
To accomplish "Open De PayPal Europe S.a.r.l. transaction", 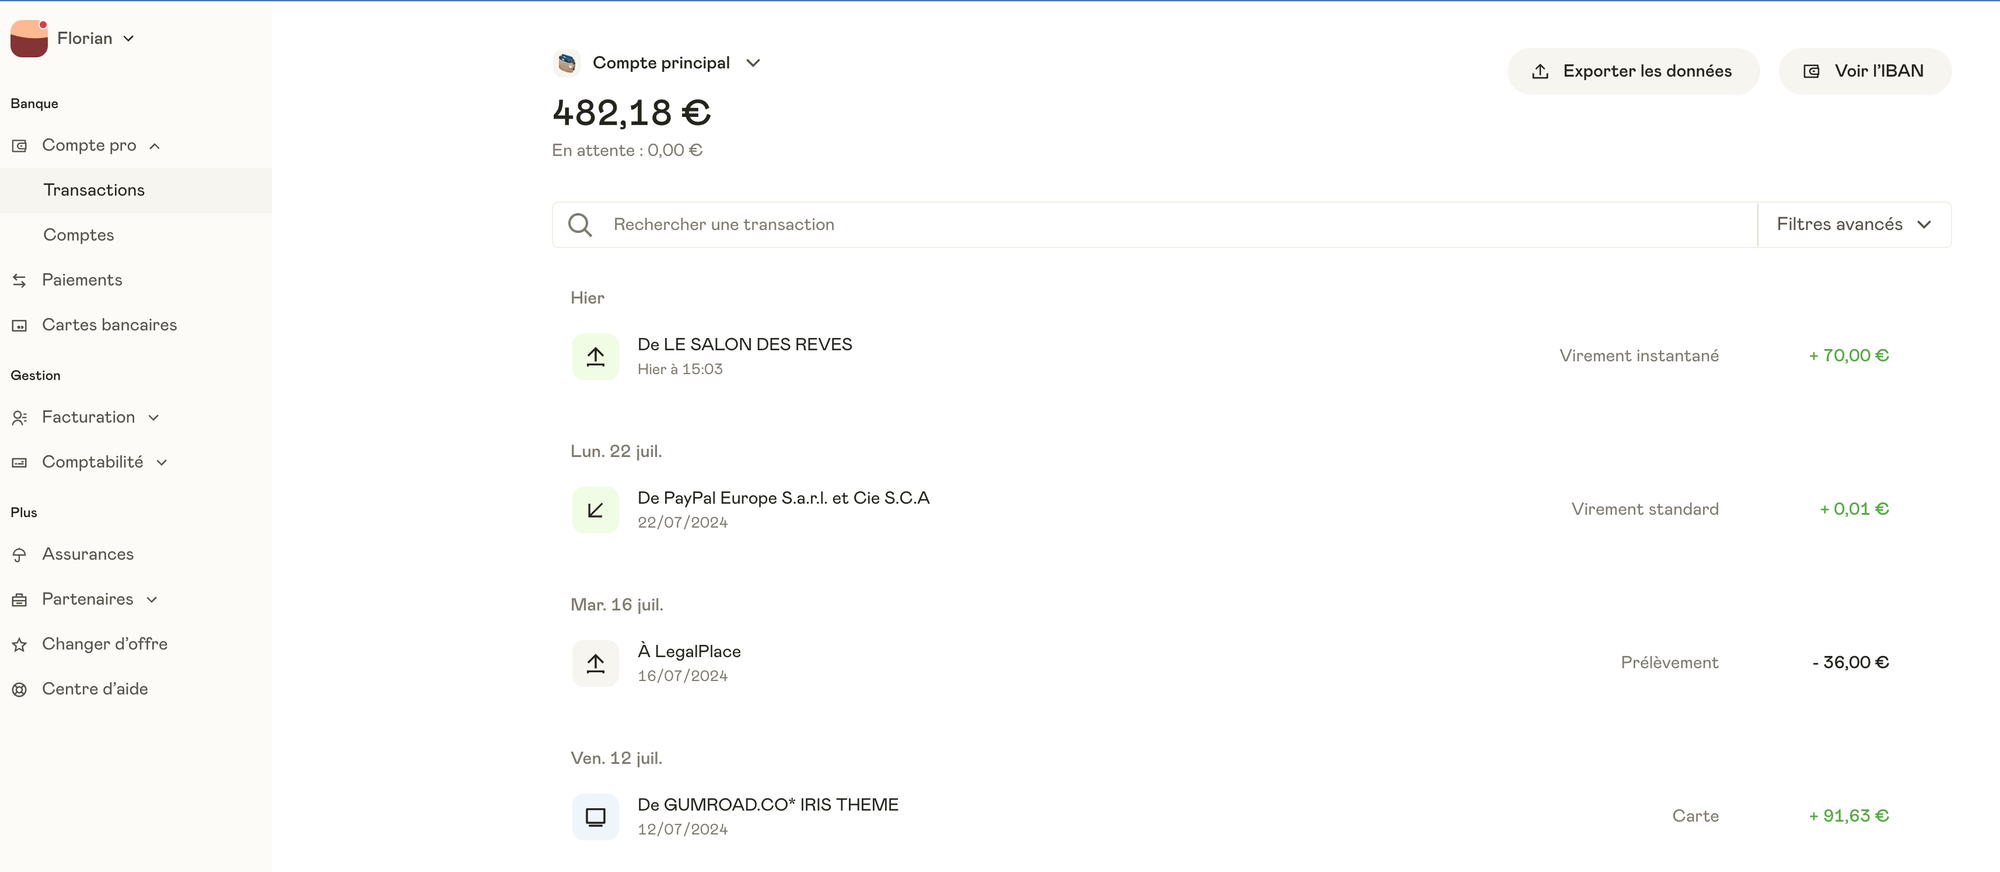I will point(784,498).
